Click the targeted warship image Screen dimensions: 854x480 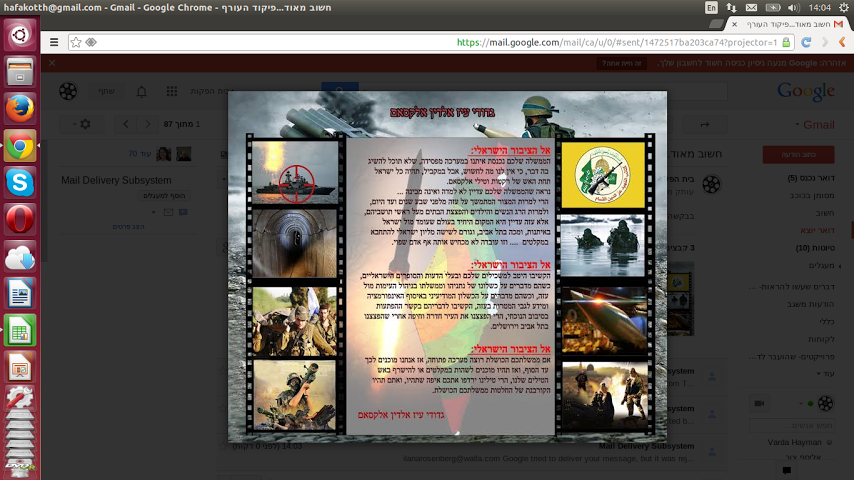click(x=295, y=173)
